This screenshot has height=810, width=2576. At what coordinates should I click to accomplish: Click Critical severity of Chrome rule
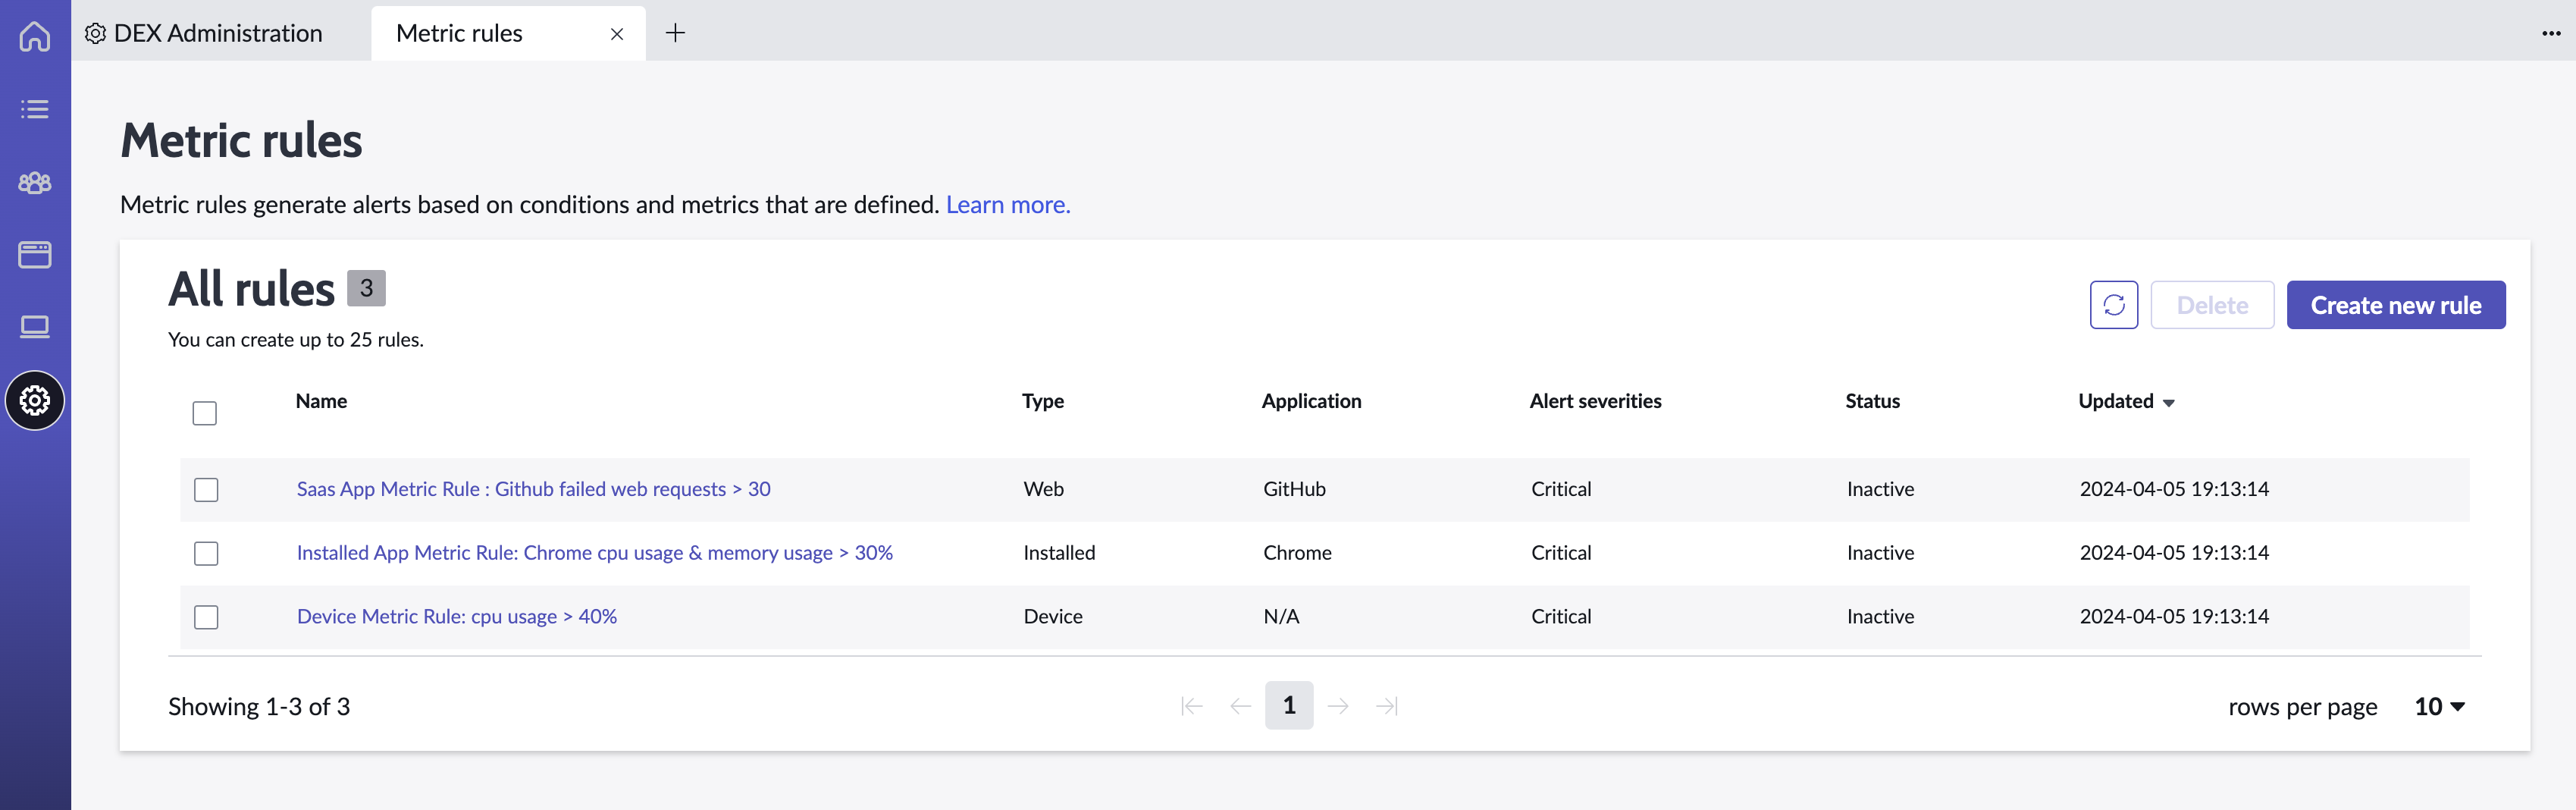click(1561, 553)
